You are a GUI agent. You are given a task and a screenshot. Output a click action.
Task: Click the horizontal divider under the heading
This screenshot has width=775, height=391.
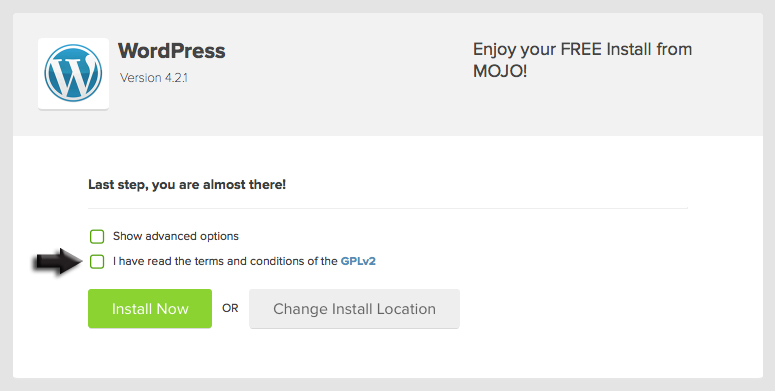tap(388, 208)
